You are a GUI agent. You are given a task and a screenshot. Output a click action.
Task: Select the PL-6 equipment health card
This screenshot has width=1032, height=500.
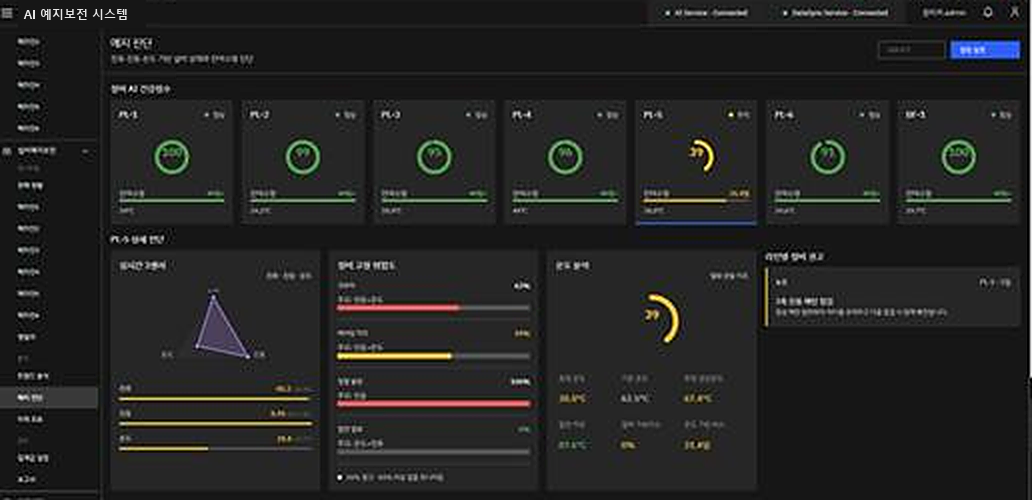[827, 162]
